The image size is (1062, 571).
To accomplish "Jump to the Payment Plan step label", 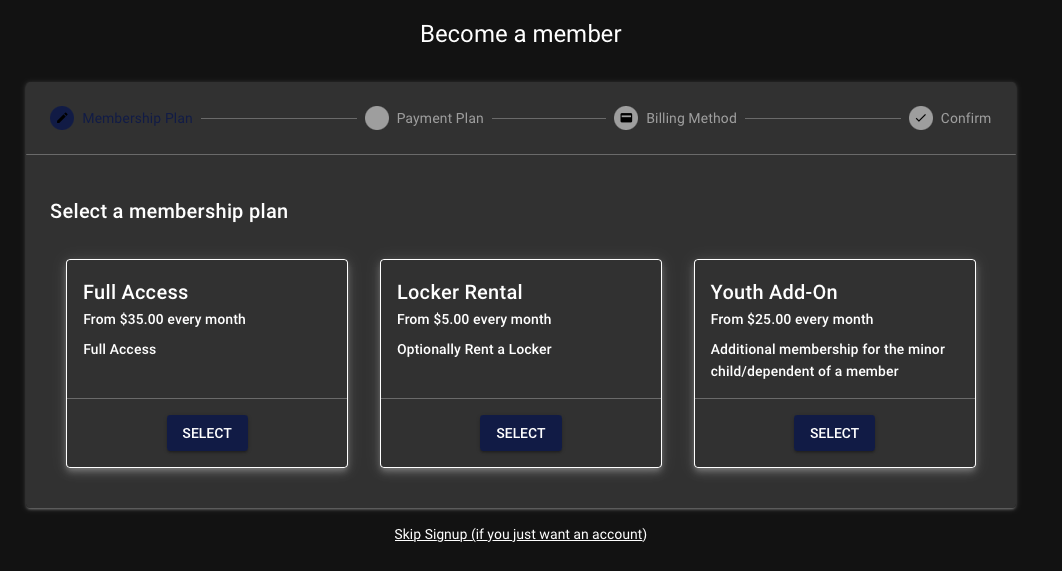I will (440, 118).
